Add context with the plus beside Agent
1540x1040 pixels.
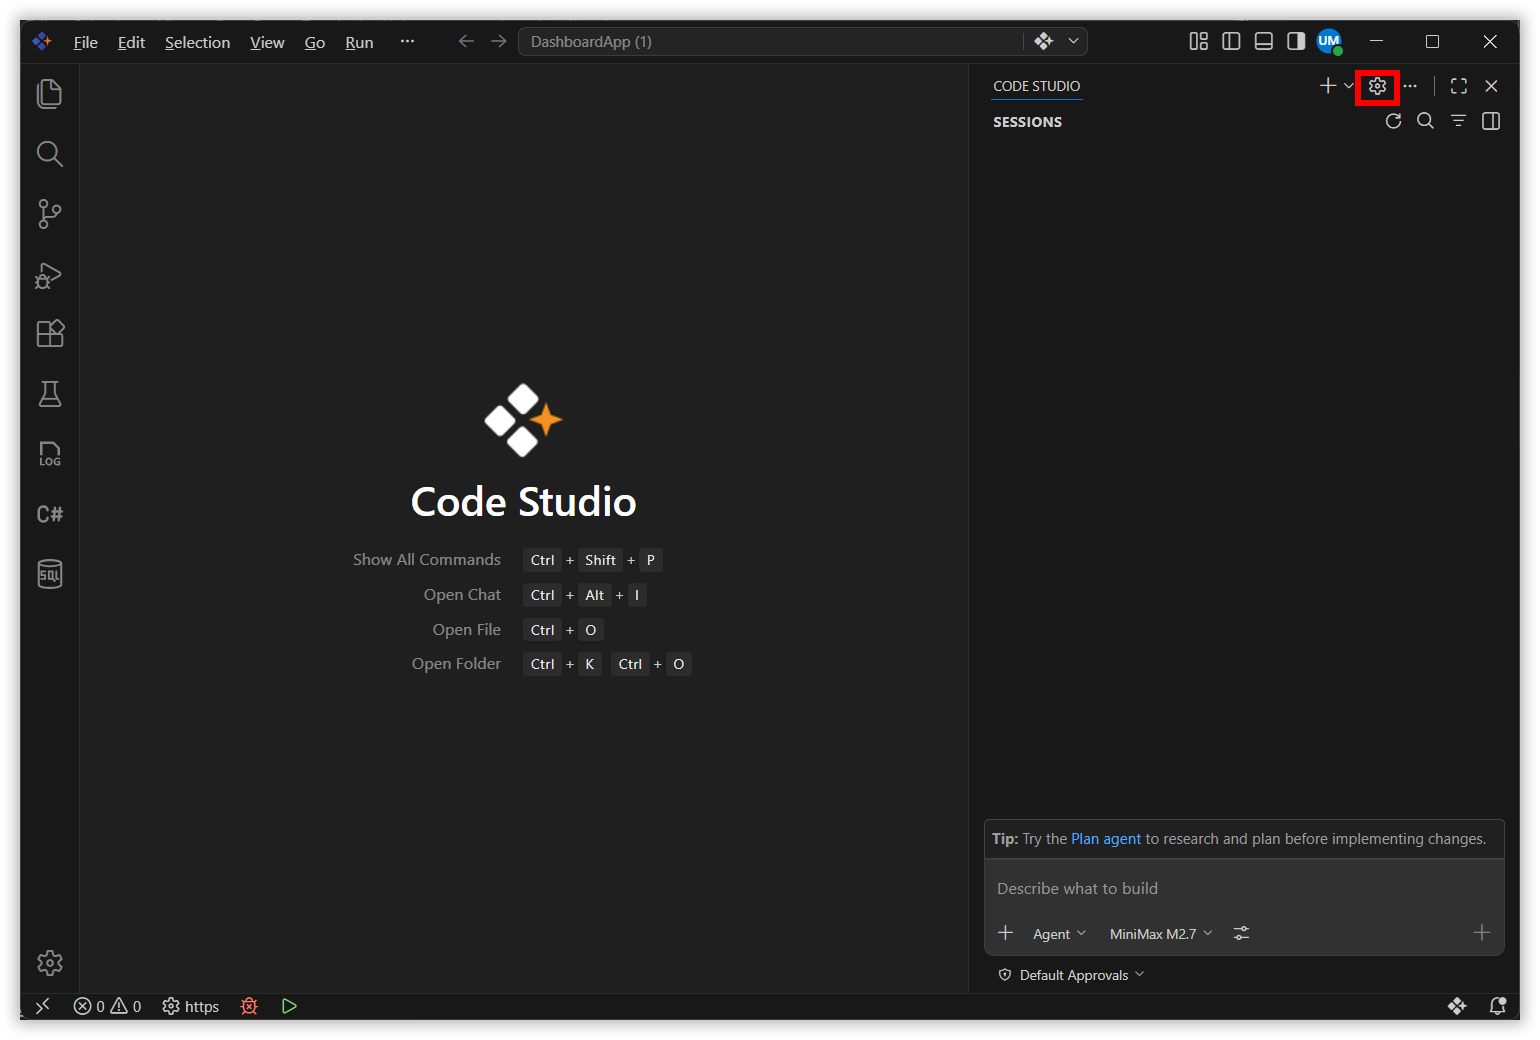coord(1006,933)
